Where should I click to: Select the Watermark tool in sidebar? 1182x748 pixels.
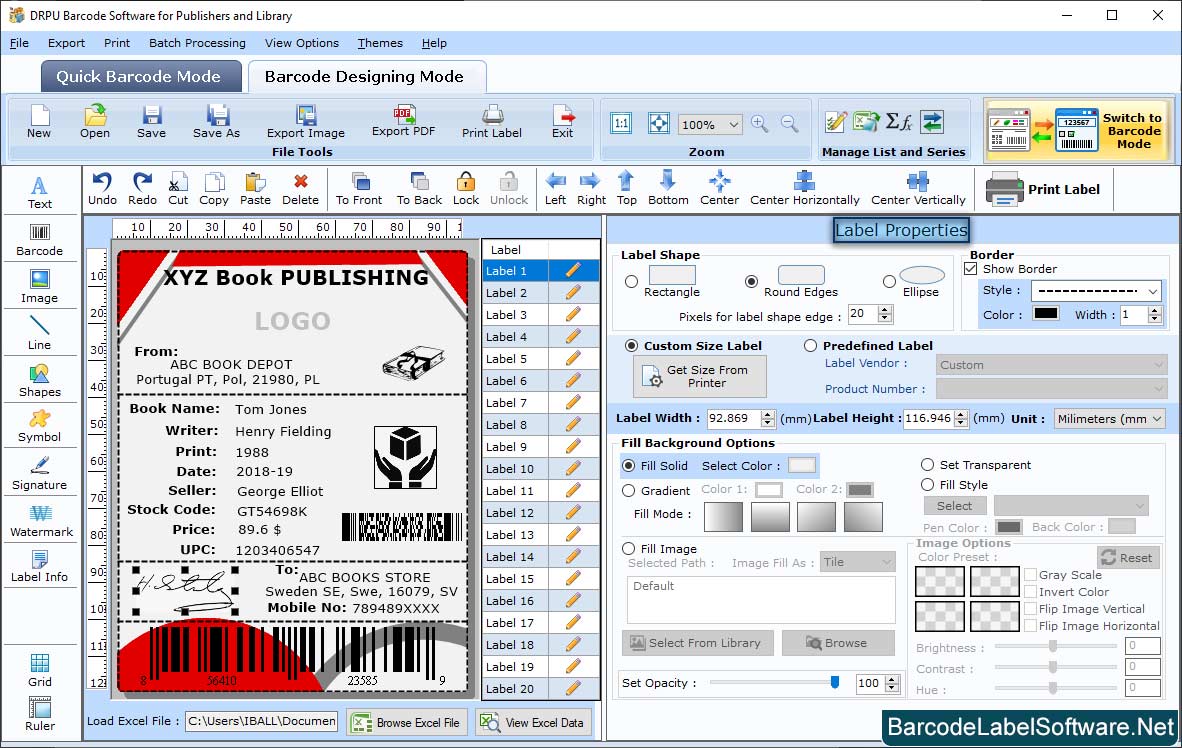40,521
